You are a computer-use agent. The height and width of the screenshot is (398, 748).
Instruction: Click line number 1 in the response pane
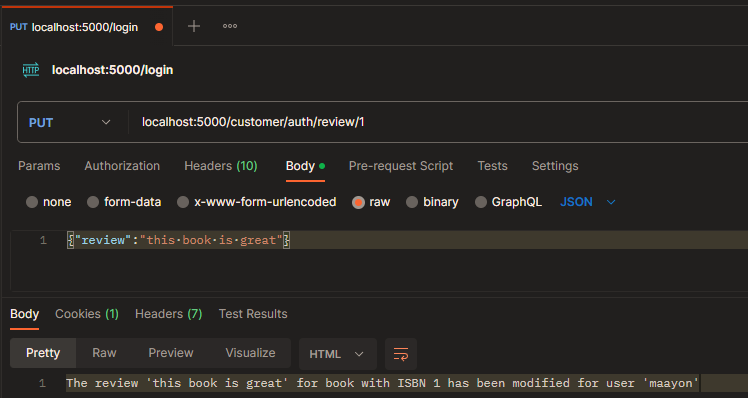coord(42,383)
